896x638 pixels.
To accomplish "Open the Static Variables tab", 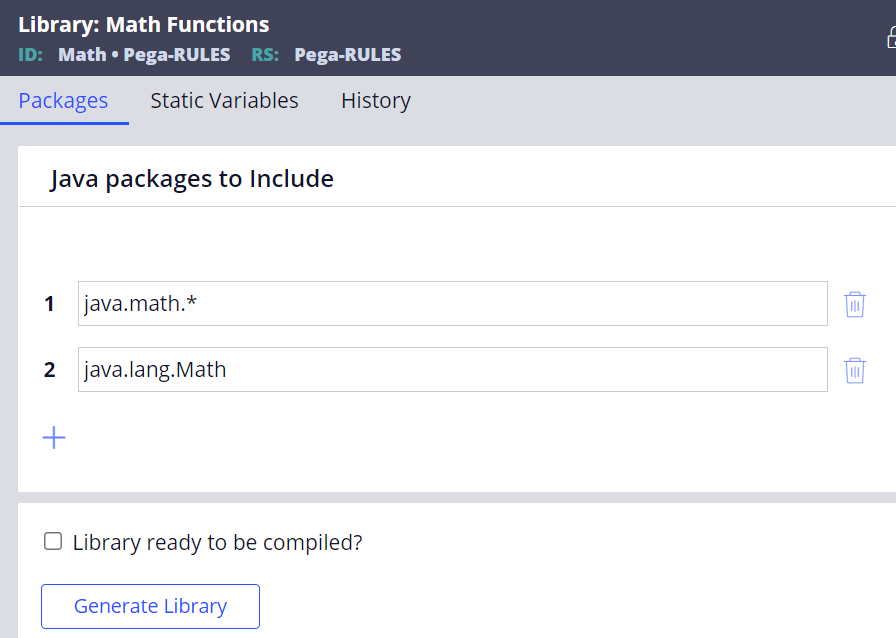I will point(225,101).
